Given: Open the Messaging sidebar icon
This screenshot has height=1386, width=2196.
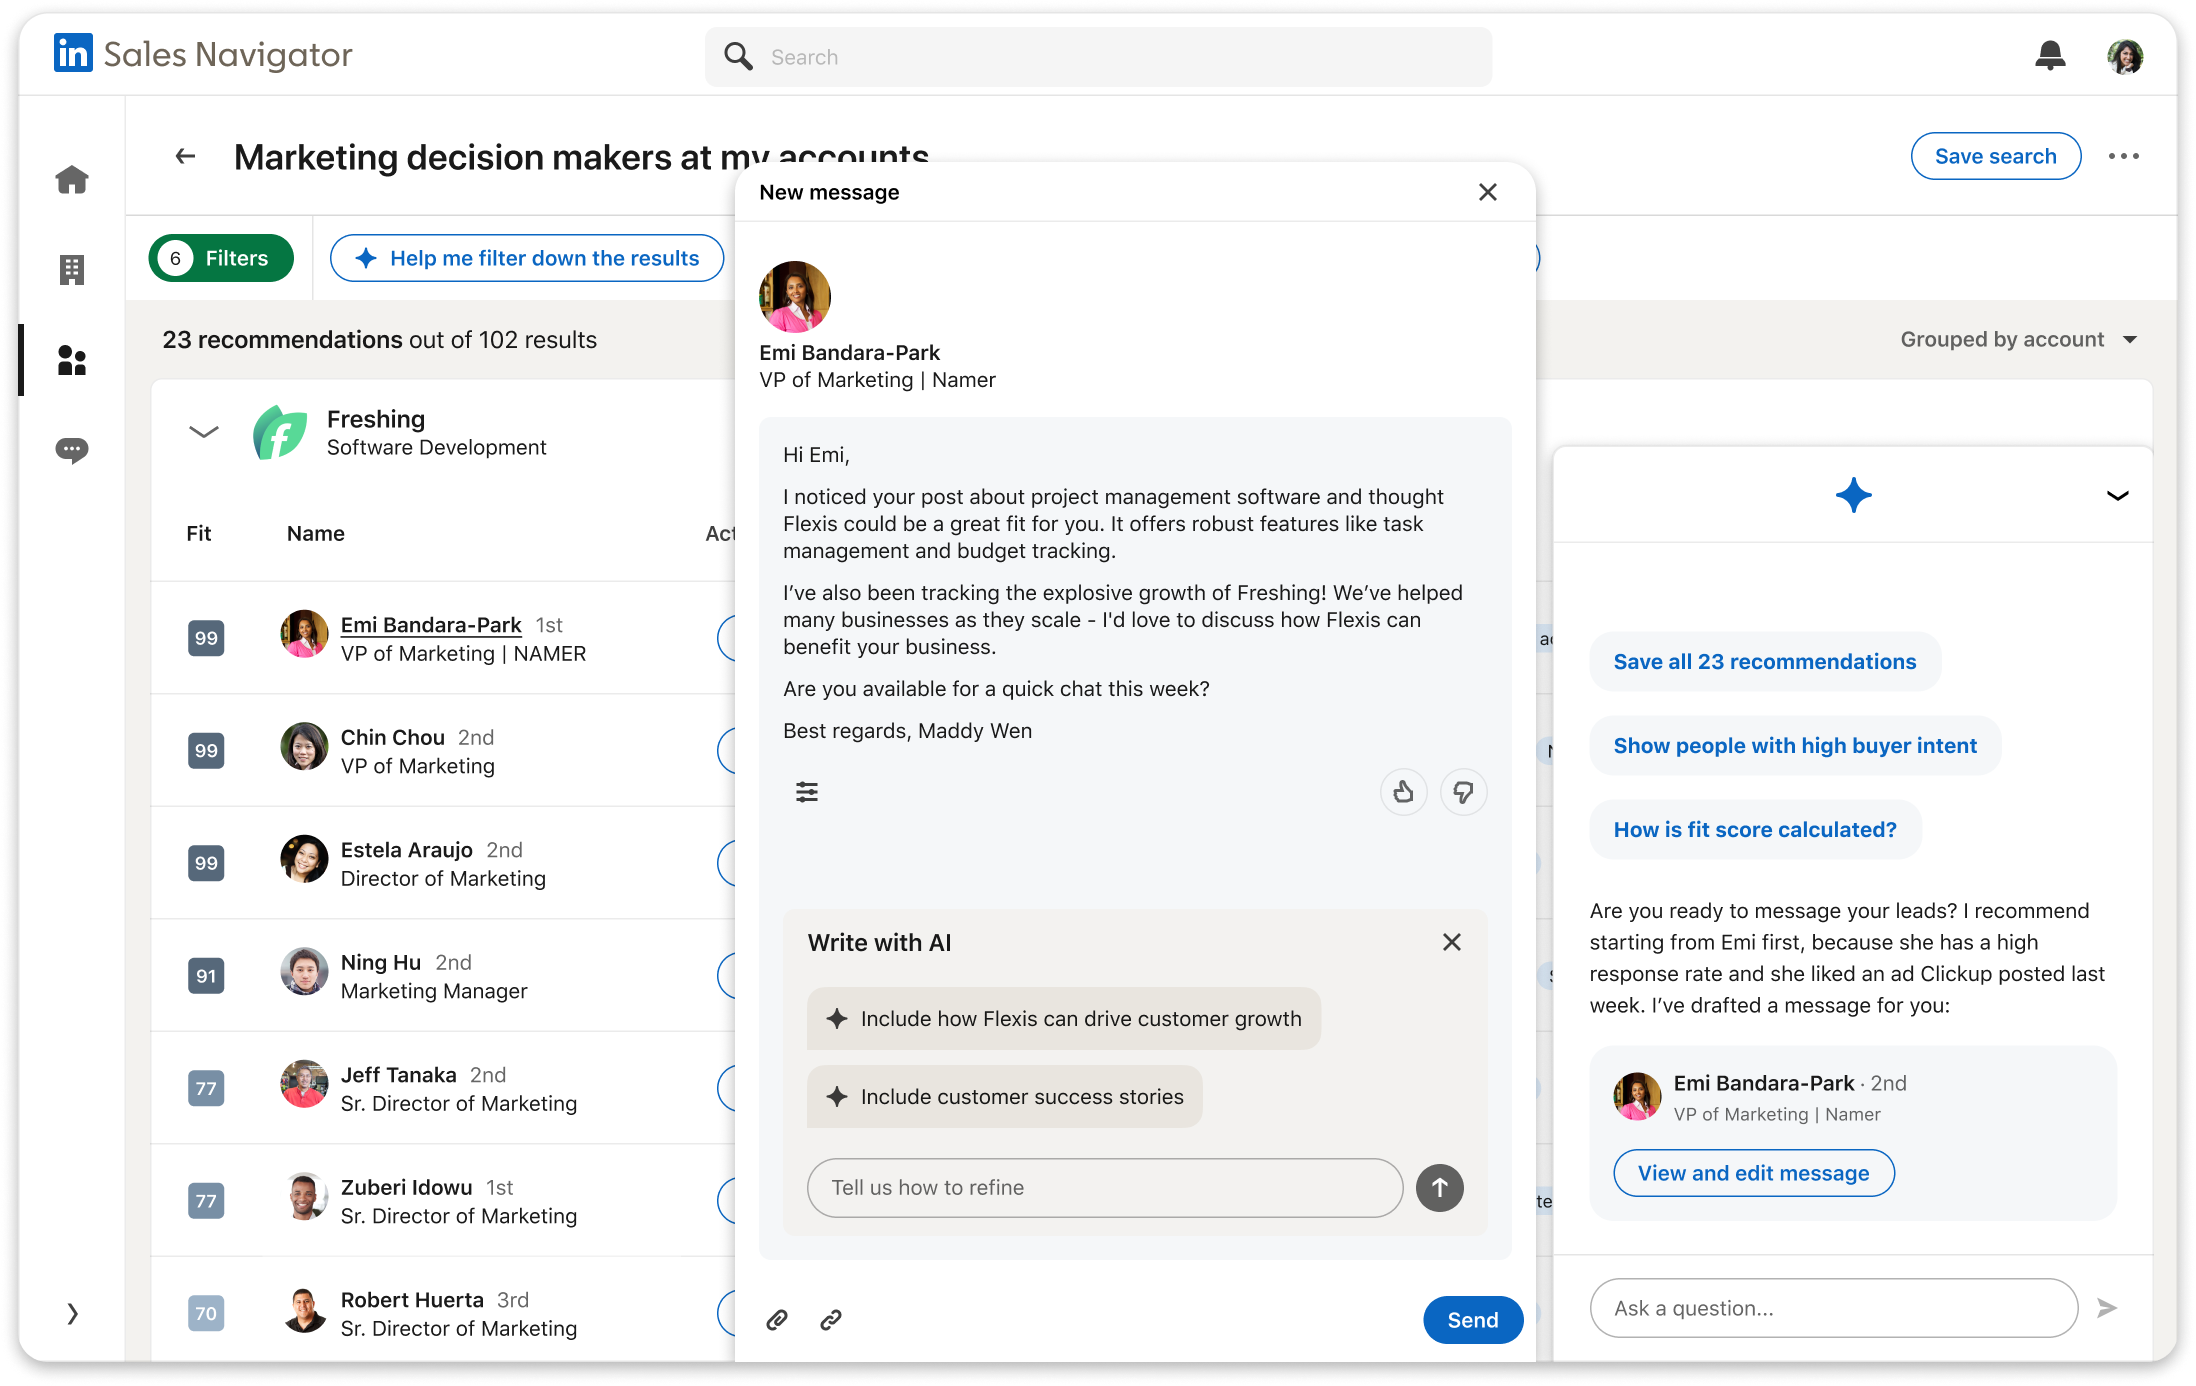Looking at the screenshot, I should click(x=72, y=450).
